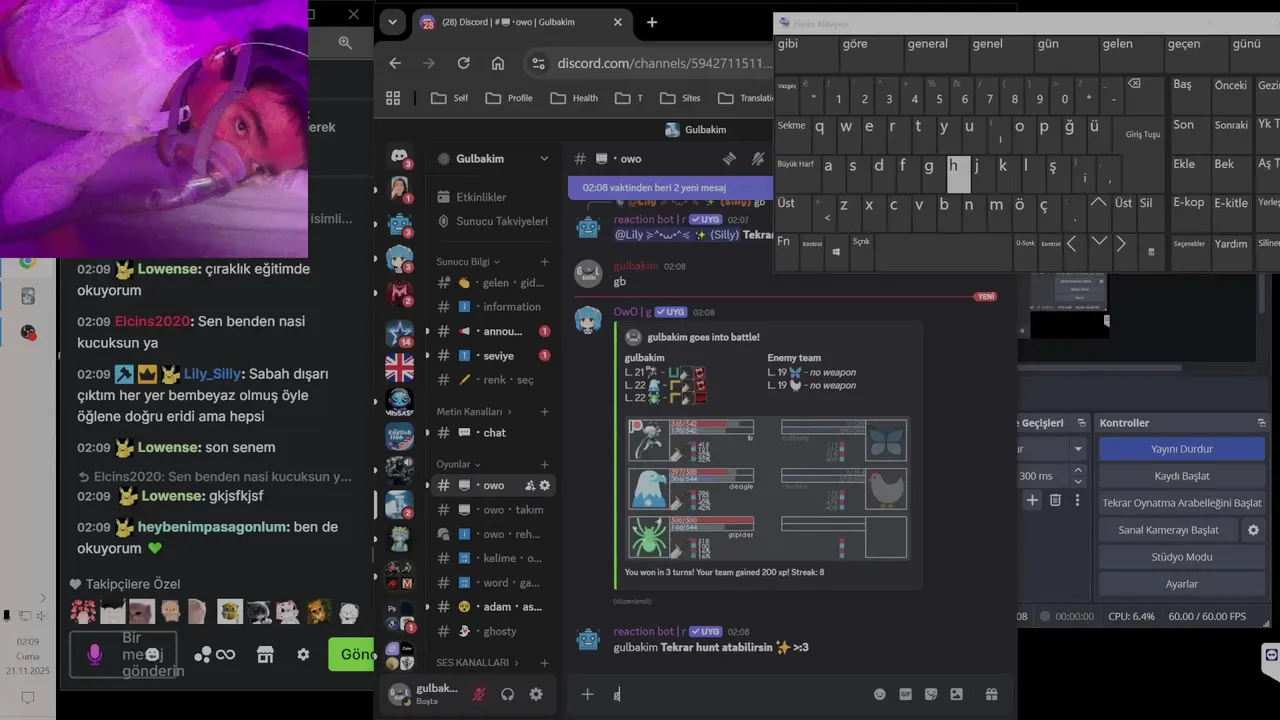Toggle Discord headphones deafen icon
Image resolution: width=1280 pixels, height=720 pixels.
(x=508, y=694)
